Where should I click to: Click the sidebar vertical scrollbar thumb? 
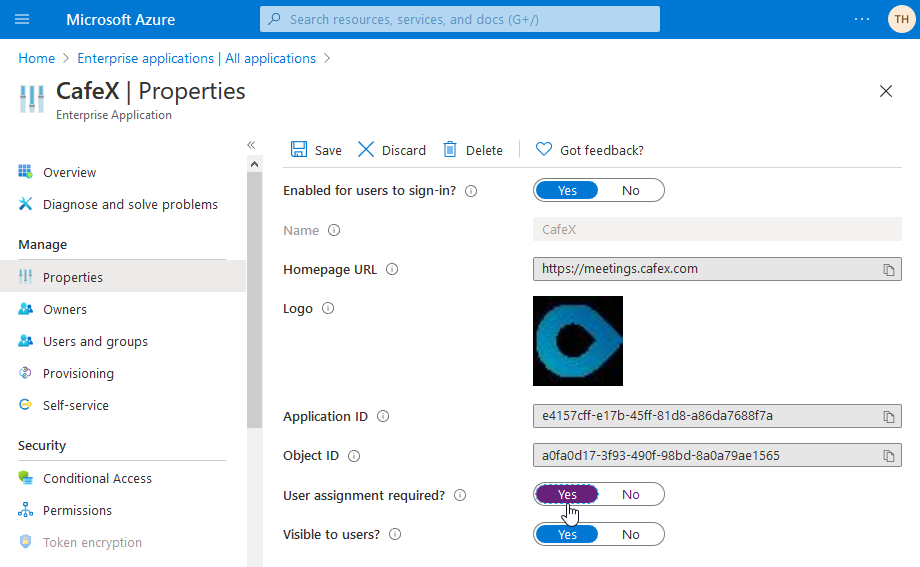click(x=254, y=299)
